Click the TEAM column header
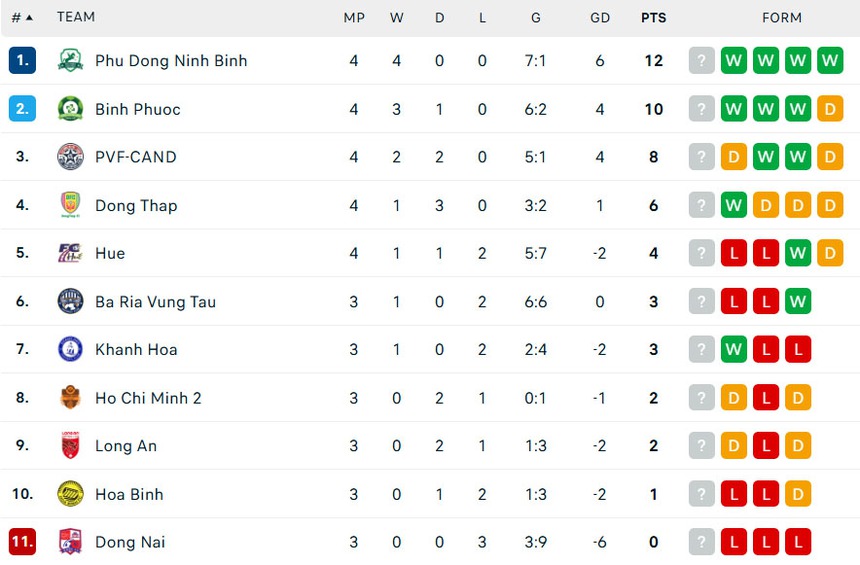Screen dimensions: 860x565 pyautogui.click(x=76, y=17)
